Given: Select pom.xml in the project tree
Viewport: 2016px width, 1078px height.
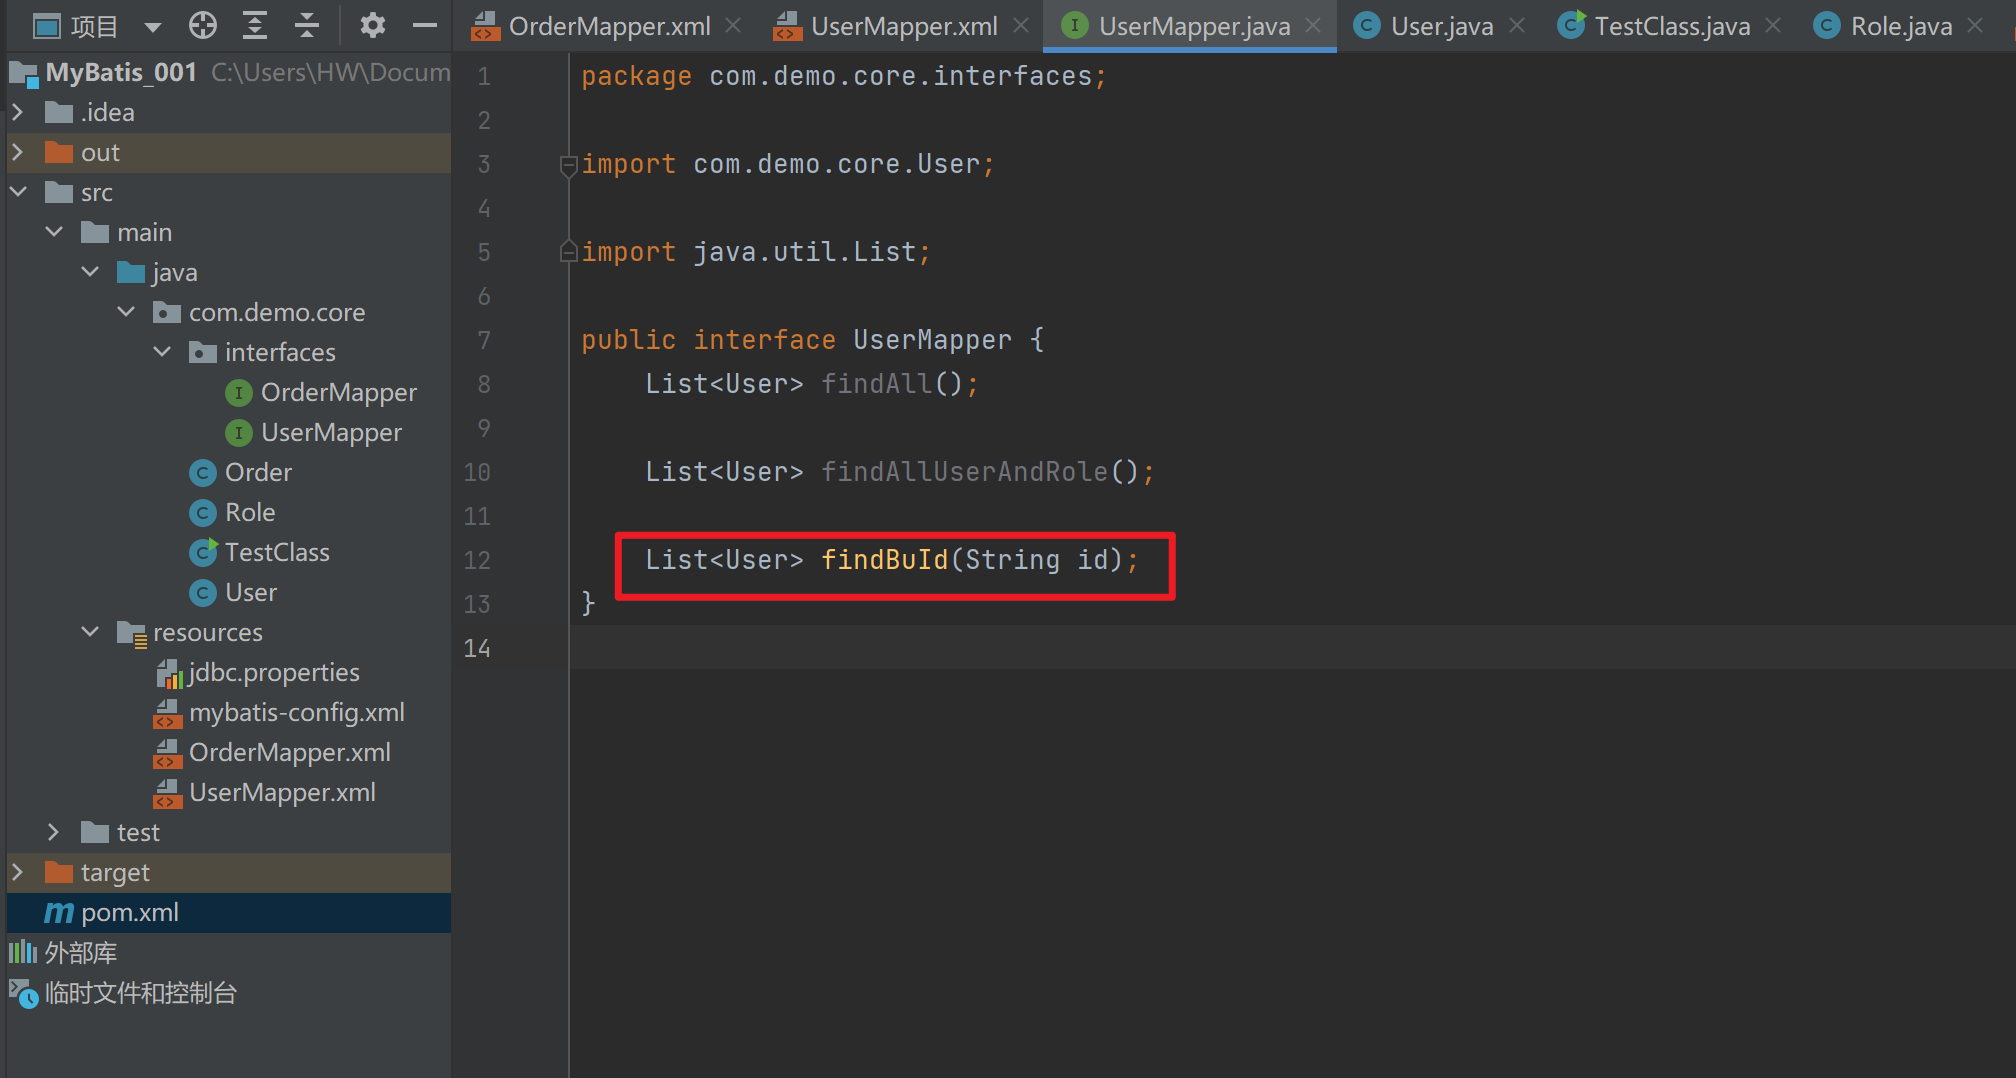Looking at the screenshot, I should point(130,912).
